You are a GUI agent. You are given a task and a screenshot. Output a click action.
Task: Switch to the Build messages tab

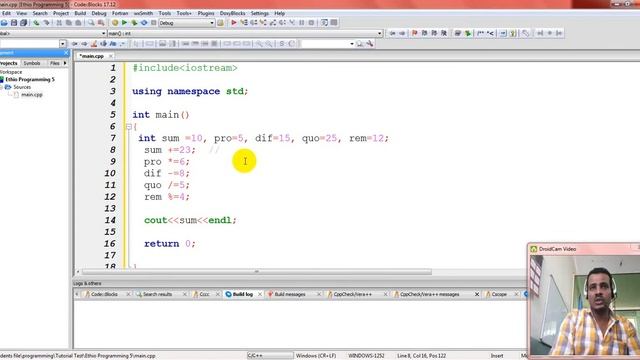tap(289, 294)
